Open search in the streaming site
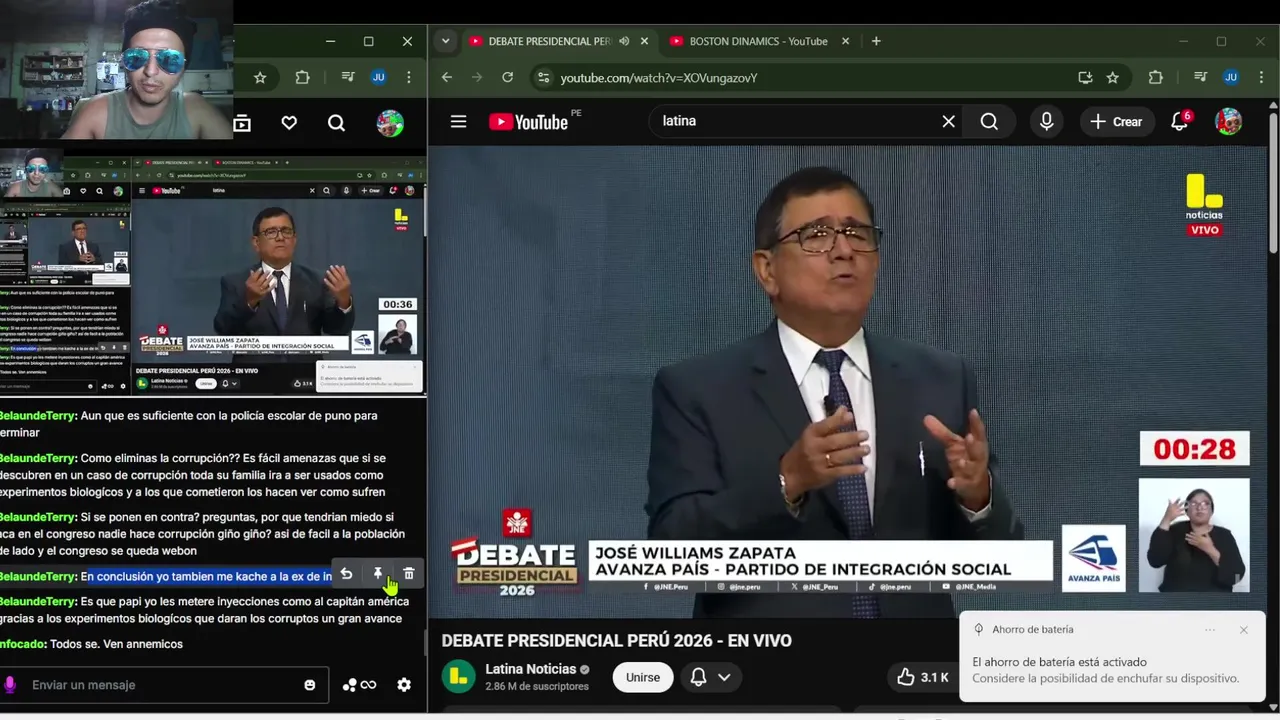 pos(336,123)
